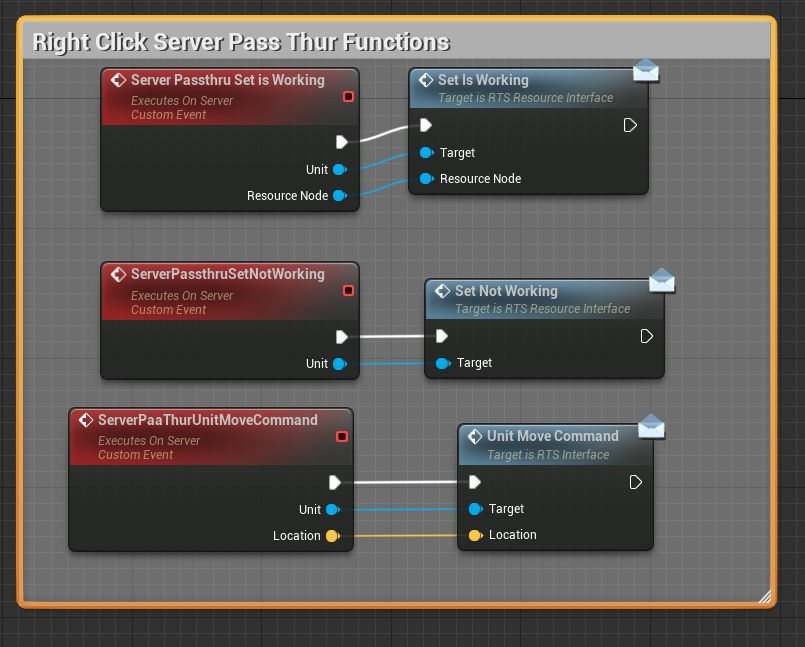Click the envelope message icon on Set Not Working
This screenshot has width=805, height=647.
[662, 280]
